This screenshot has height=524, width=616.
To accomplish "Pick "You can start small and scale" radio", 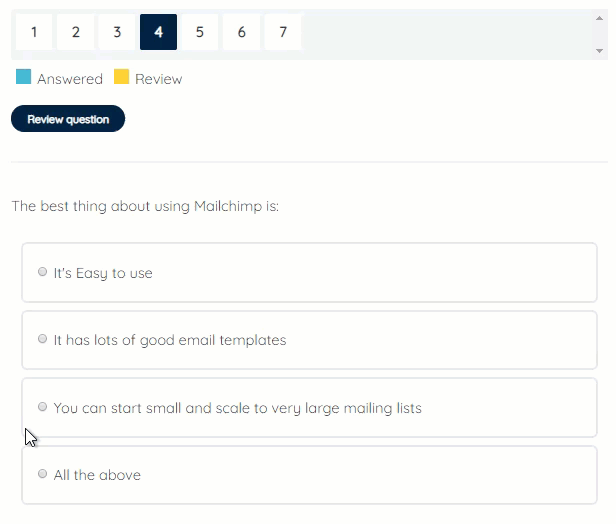I will click(42, 407).
